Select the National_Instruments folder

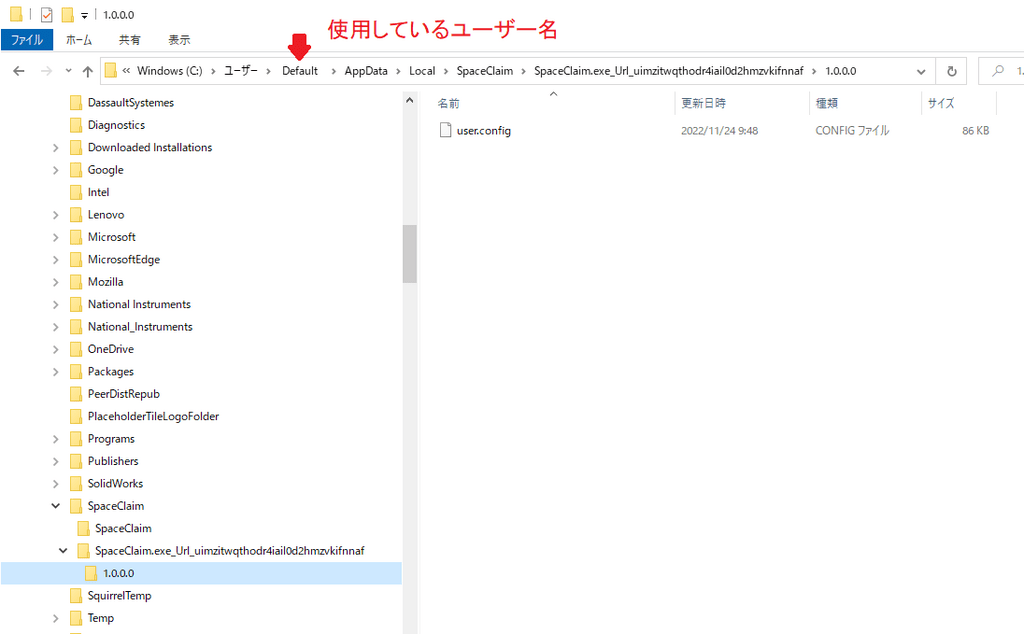140,326
